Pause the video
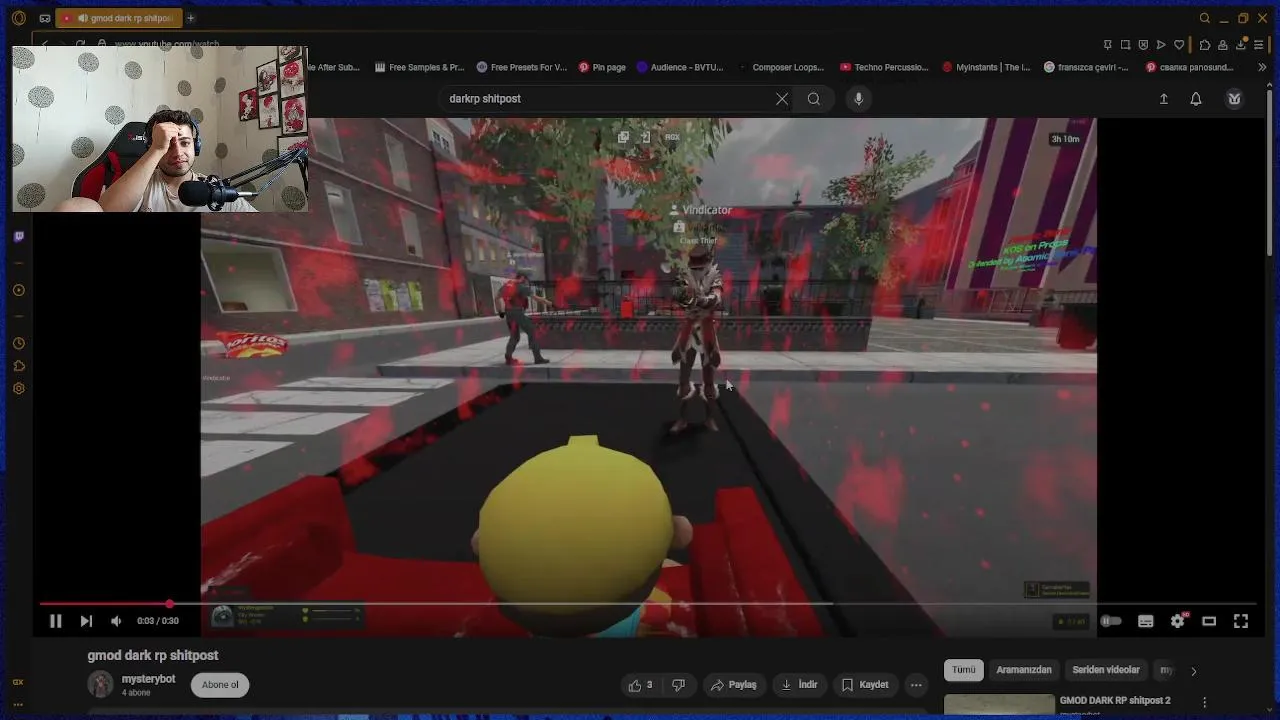1280x720 pixels. (56, 621)
